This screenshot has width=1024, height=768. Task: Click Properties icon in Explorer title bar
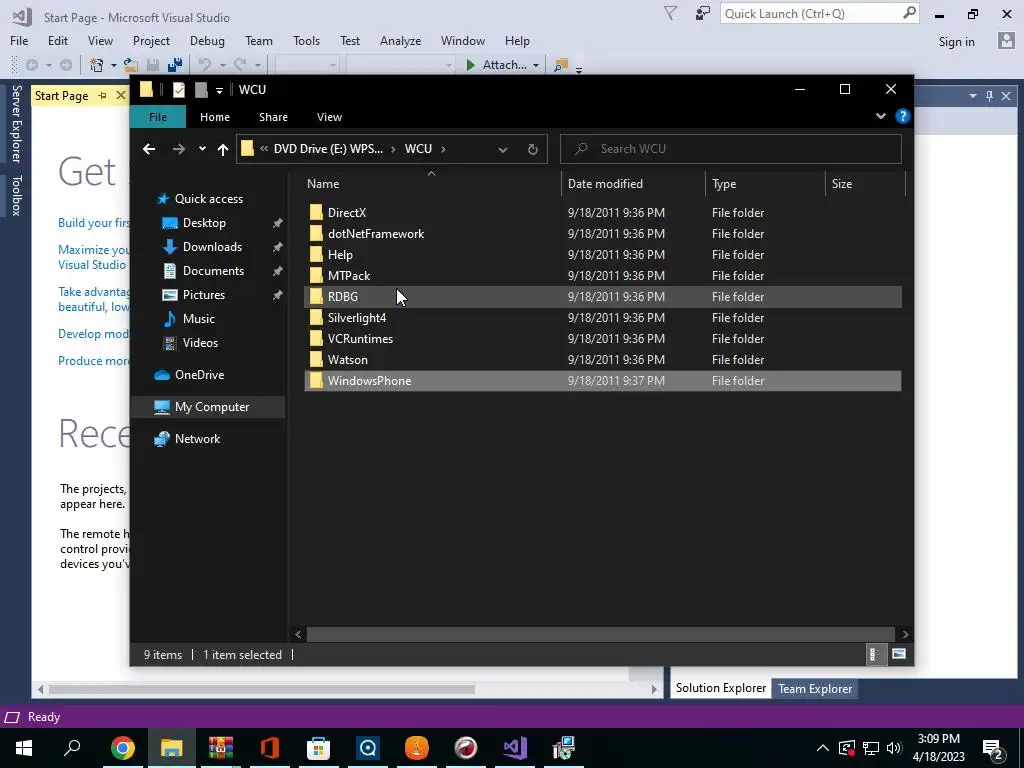pos(179,89)
